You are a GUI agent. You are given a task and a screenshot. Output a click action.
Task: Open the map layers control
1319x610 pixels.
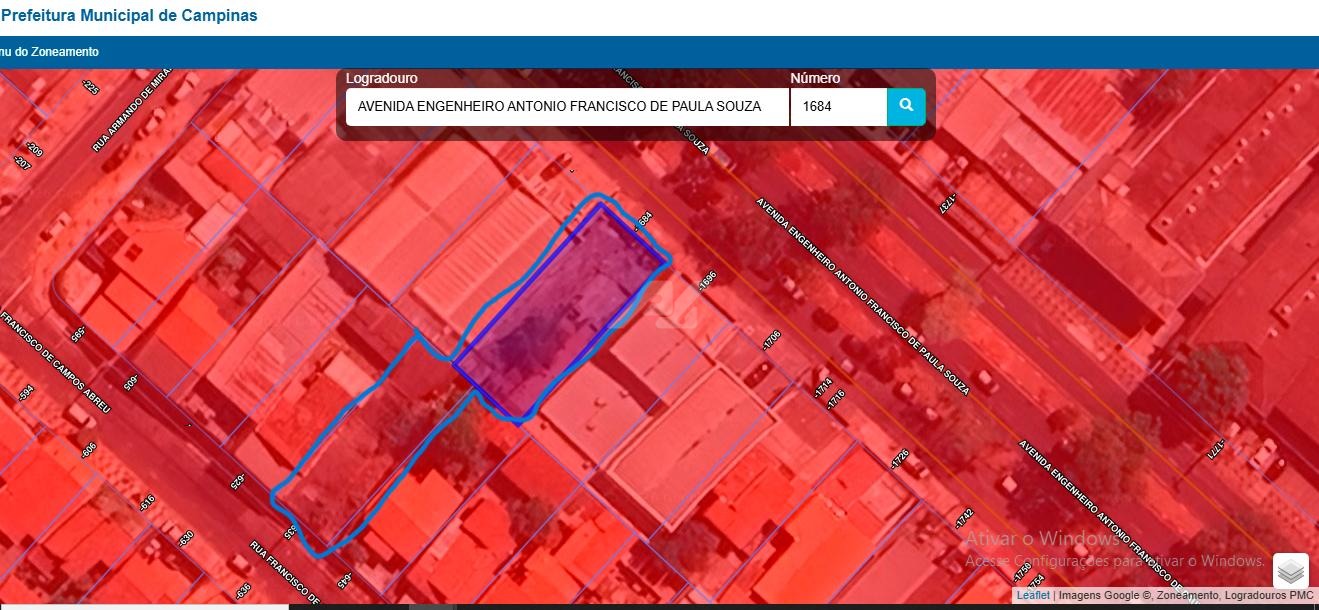point(1290,571)
